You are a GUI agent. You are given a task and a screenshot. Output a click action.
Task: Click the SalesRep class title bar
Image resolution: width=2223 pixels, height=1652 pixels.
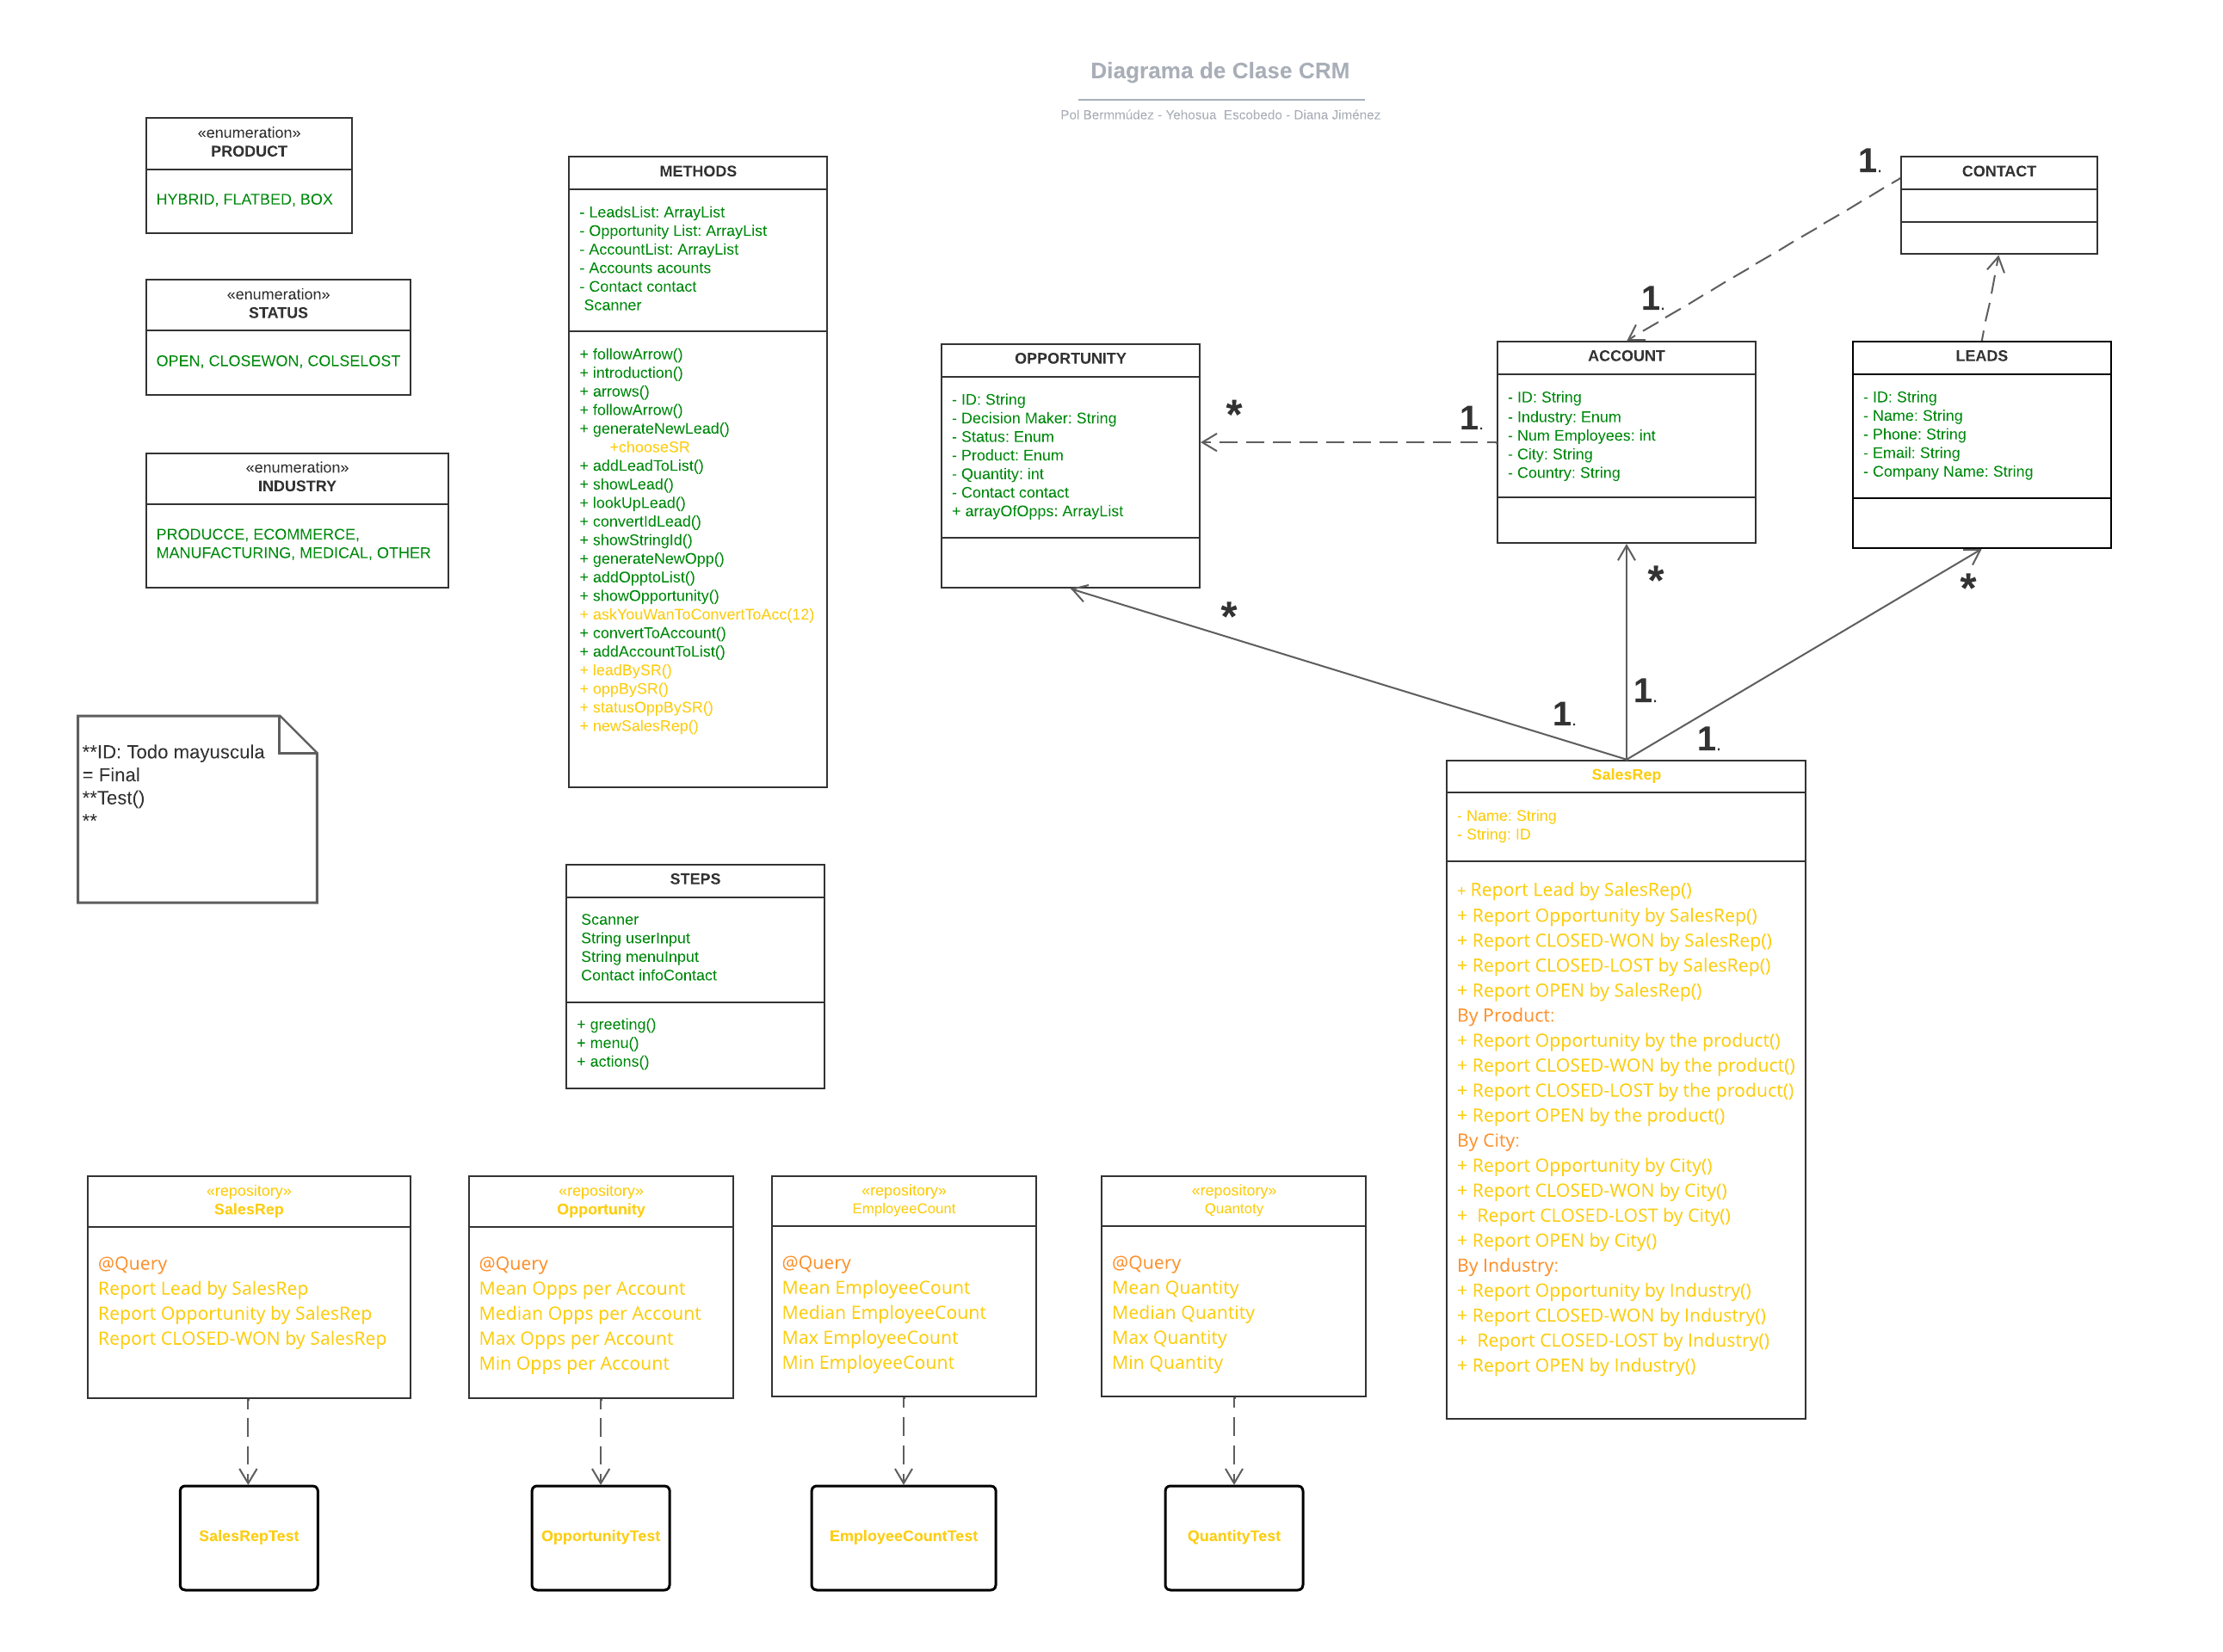point(1626,774)
